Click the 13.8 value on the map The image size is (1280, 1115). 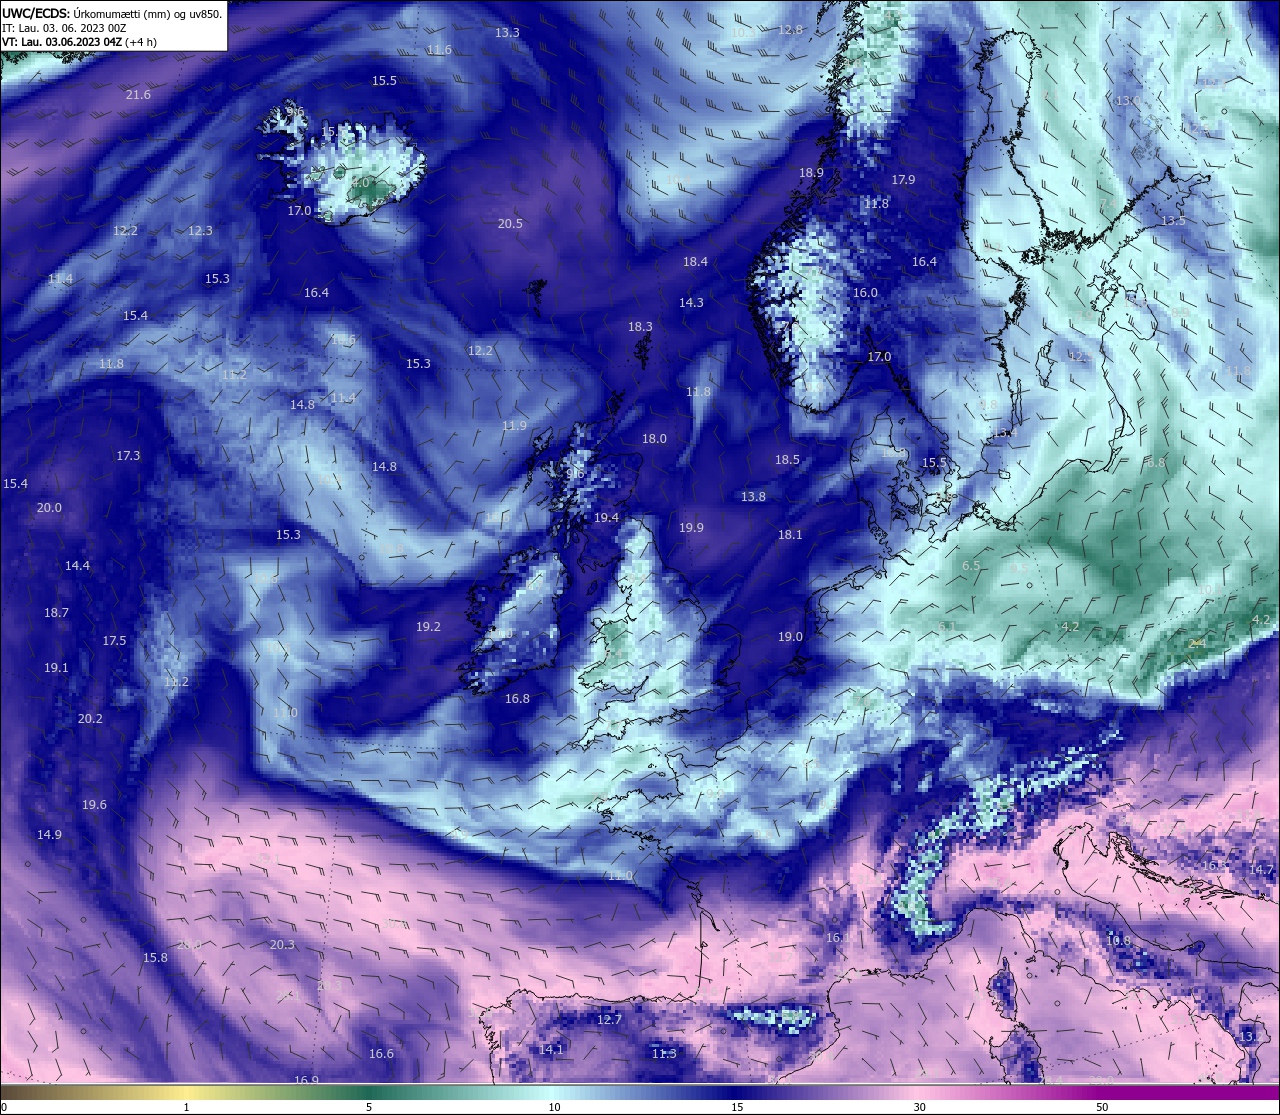(x=753, y=497)
